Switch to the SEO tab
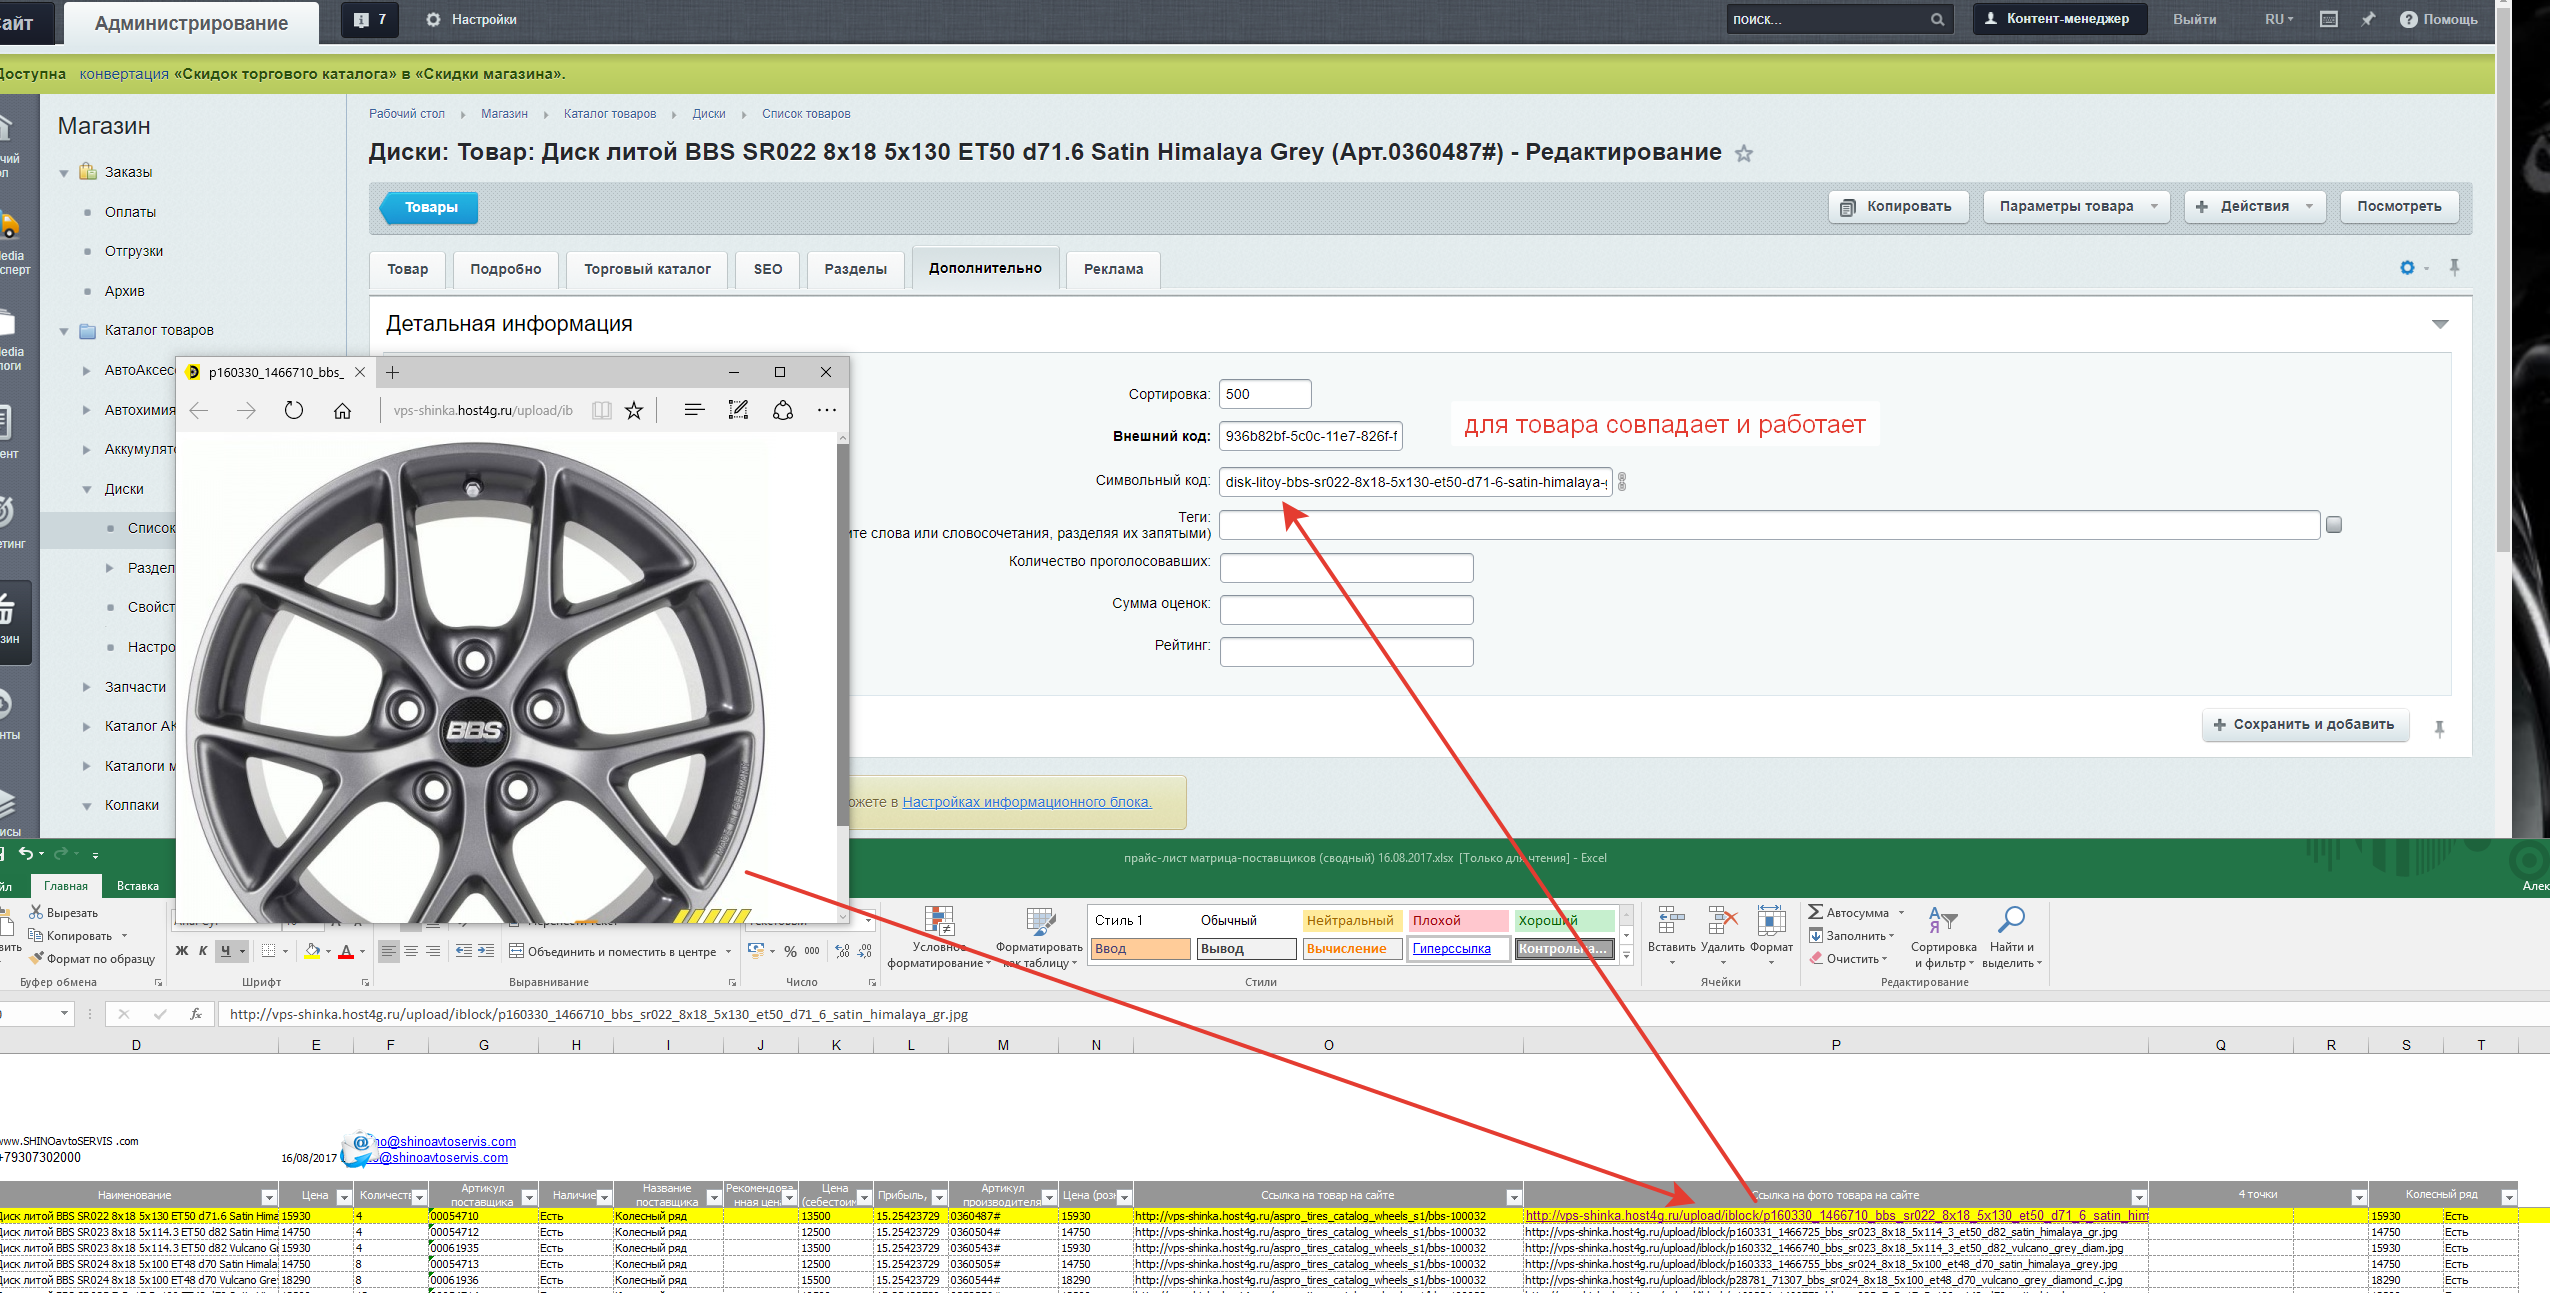The image size is (2550, 1293). pos(768,269)
